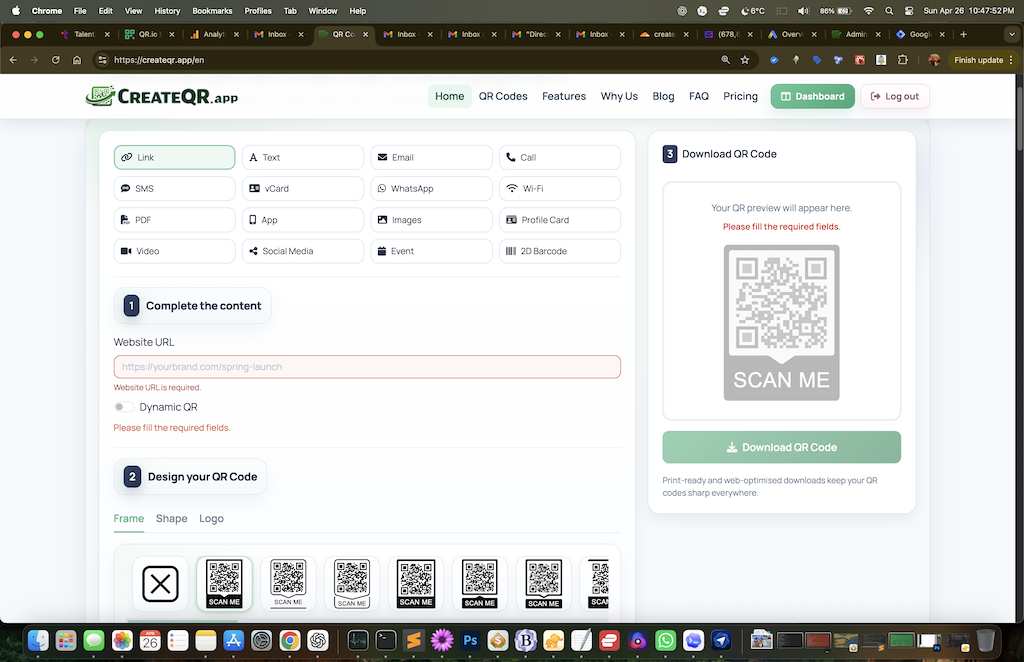Switch to the Talent browser tab
Screen dimensions: 1024x662
pyautogui.click(x=86, y=35)
